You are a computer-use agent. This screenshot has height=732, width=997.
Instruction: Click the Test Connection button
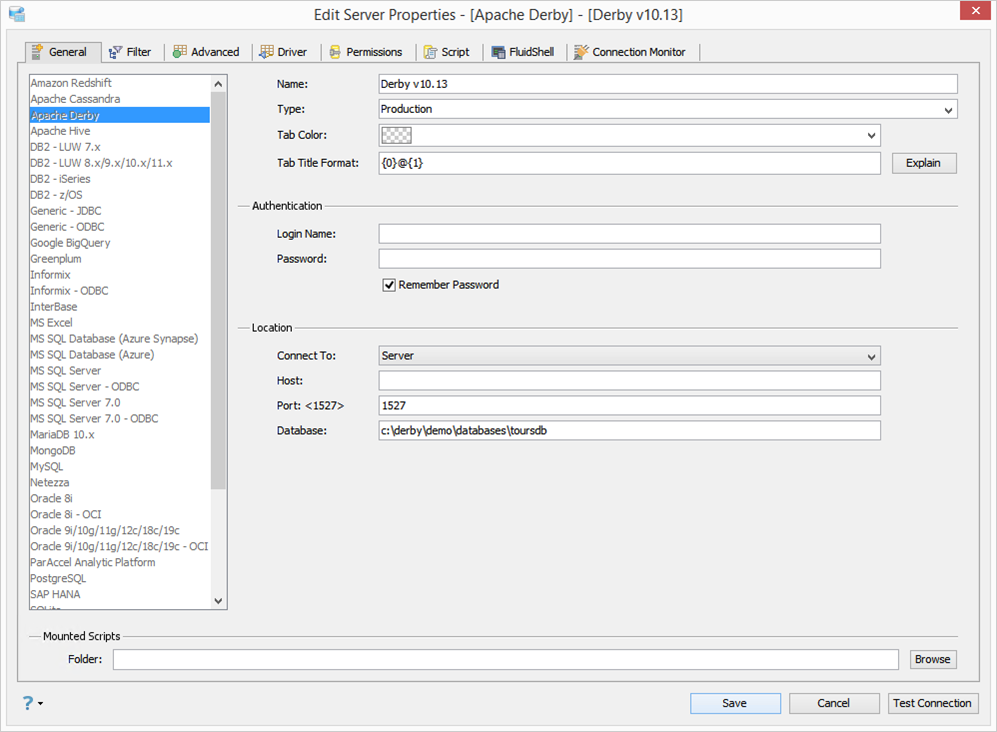(932, 703)
